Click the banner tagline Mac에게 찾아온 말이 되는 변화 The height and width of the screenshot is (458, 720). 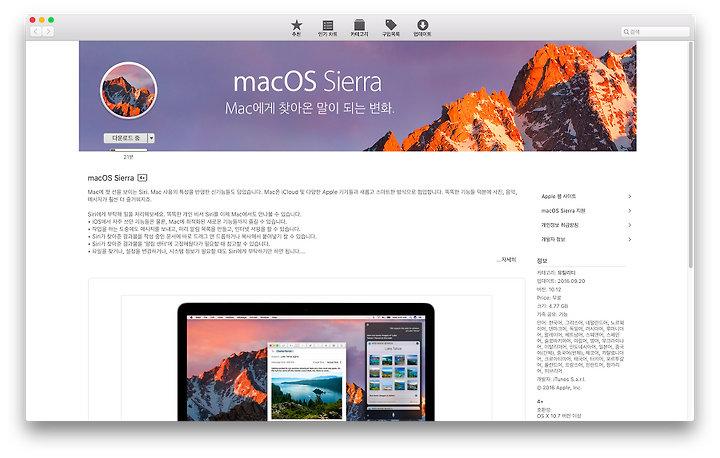pyautogui.click(x=309, y=108)
